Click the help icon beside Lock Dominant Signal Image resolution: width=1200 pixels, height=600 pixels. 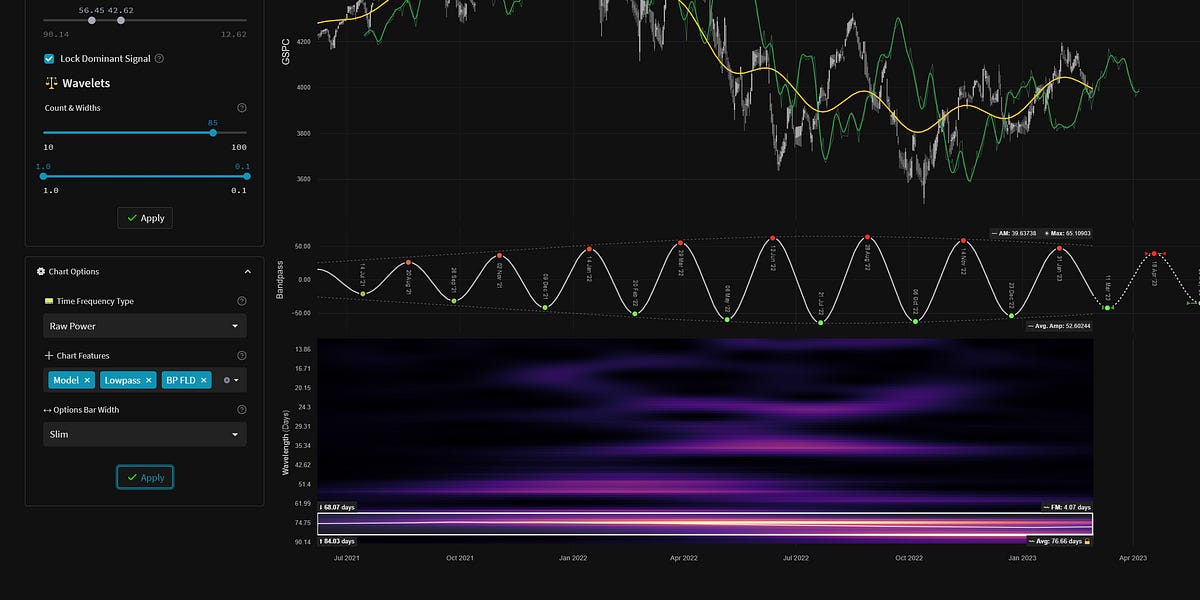pos(160,58)
